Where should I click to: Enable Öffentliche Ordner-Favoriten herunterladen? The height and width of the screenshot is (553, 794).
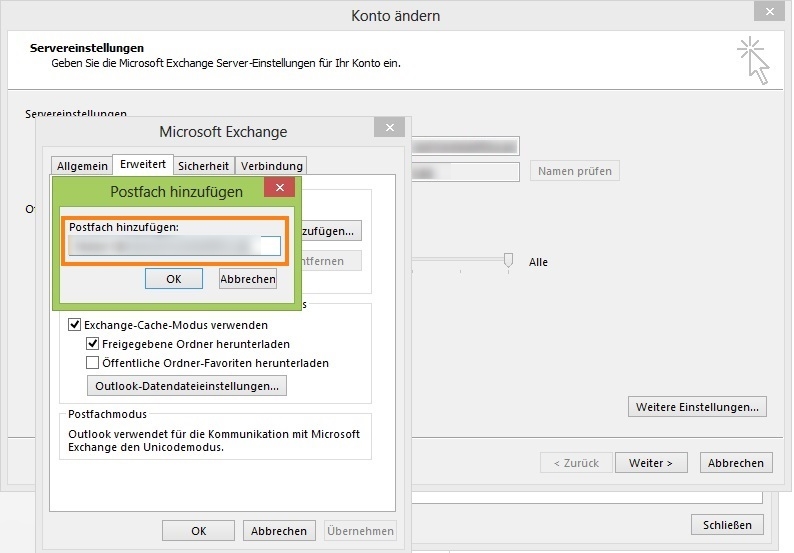point(93,363)
